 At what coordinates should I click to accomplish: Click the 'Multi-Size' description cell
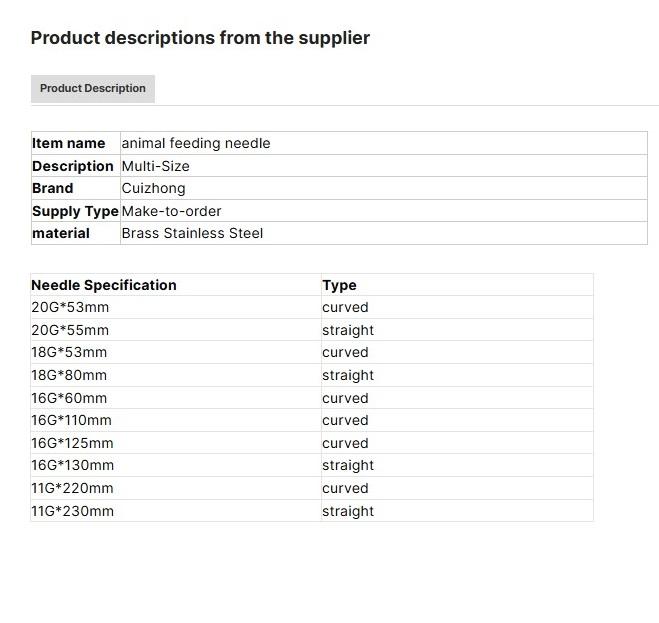tap(156, 166)
